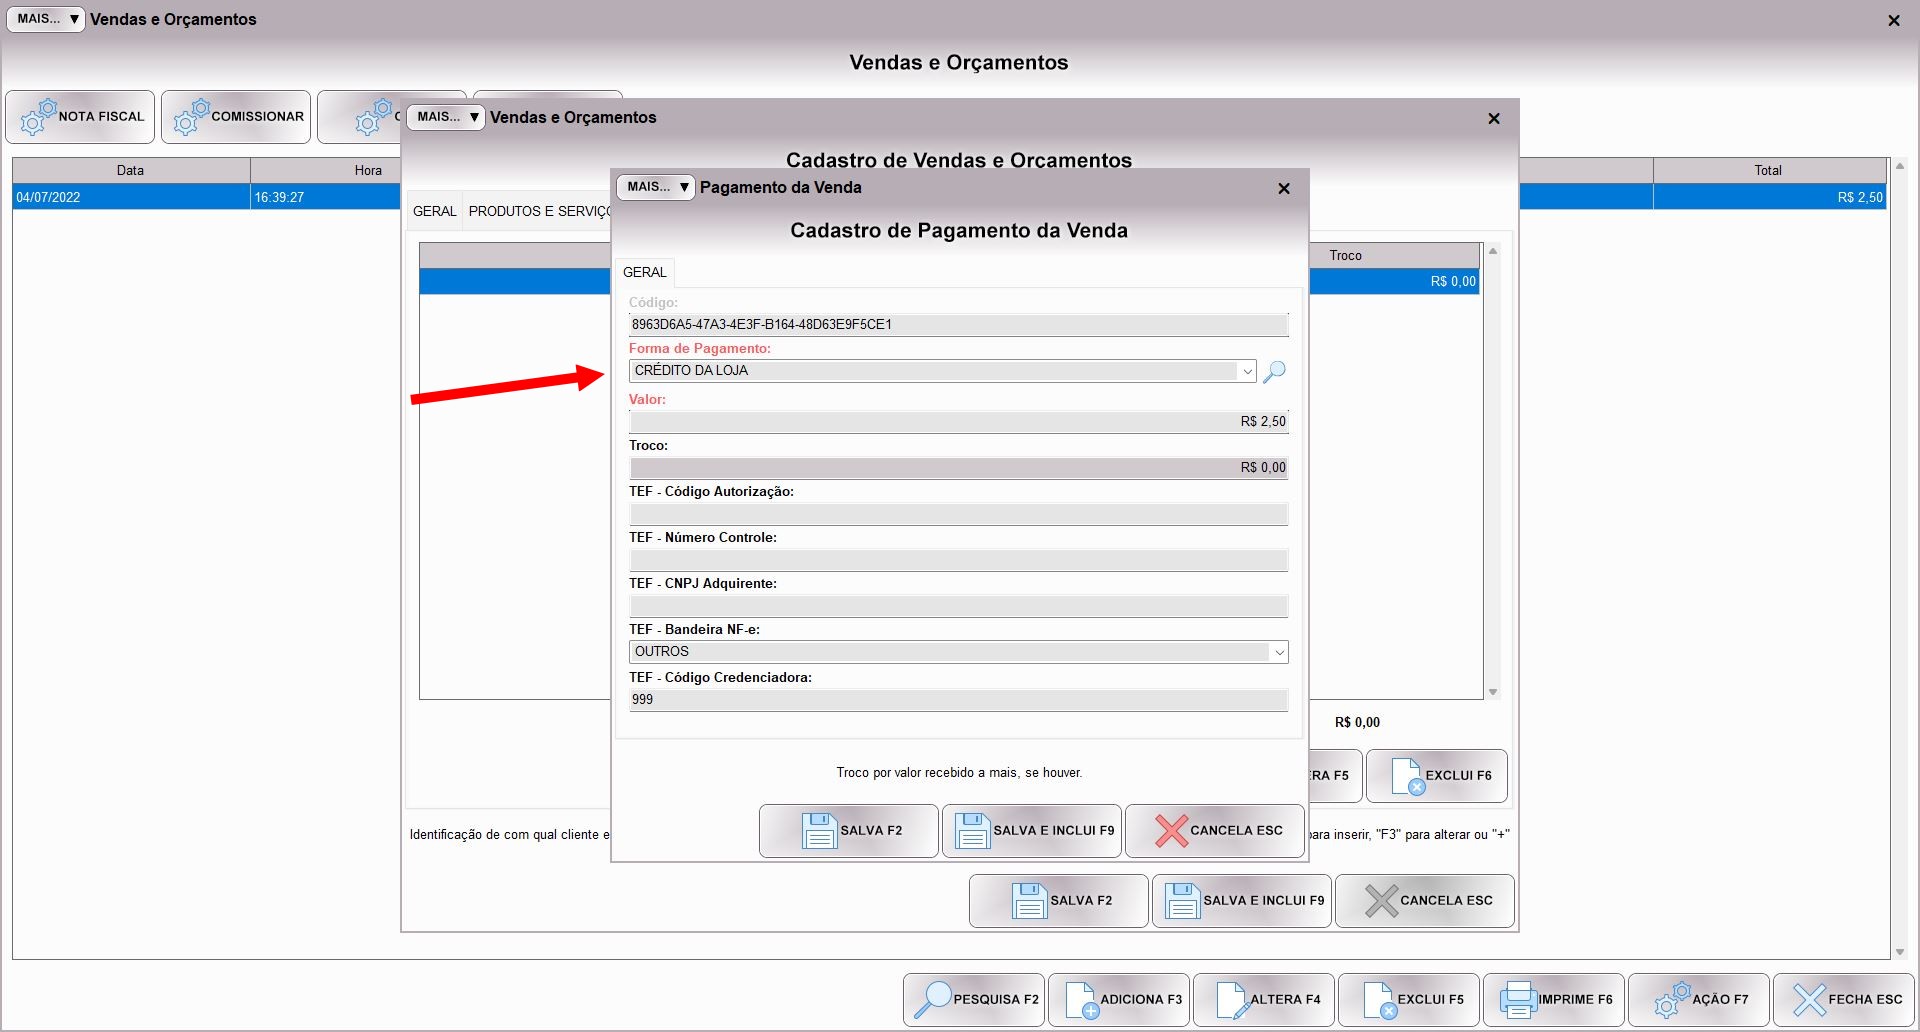
Task: Switch to Produtos e Serviços tab
Action: [538, 211]
